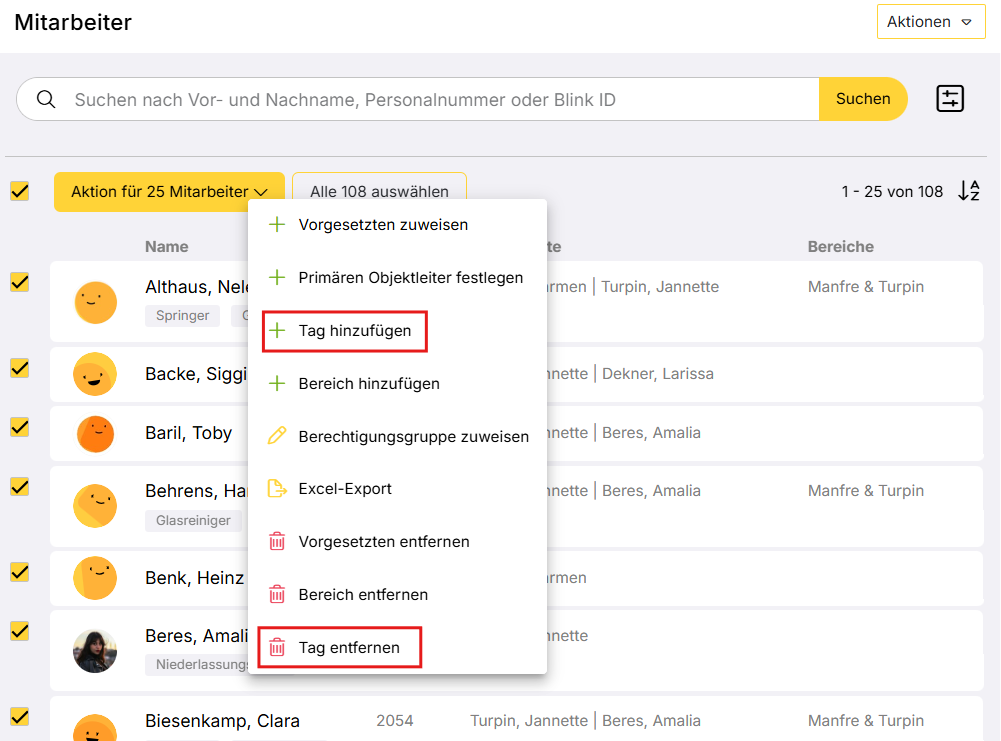Open the filter settings icon beside search
Viewport: 1001px width, 741px height.
point(949,99)
